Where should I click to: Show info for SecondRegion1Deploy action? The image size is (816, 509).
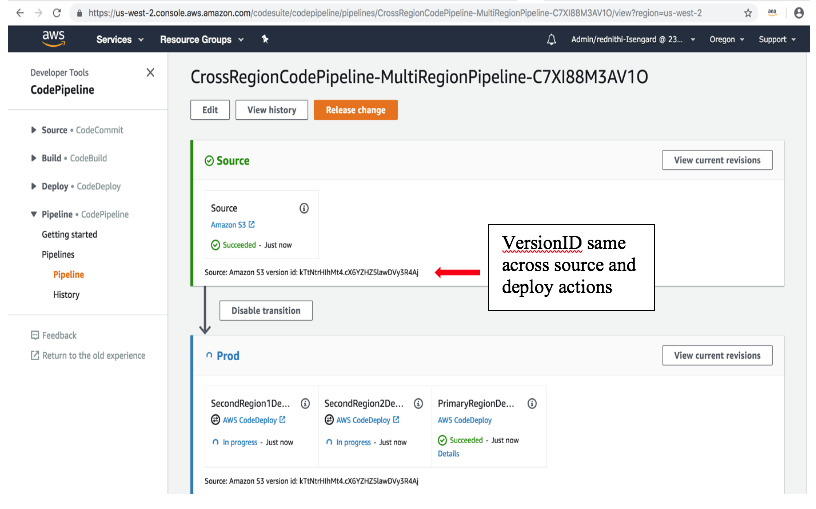pyautogui.click(x=305, y=403)
